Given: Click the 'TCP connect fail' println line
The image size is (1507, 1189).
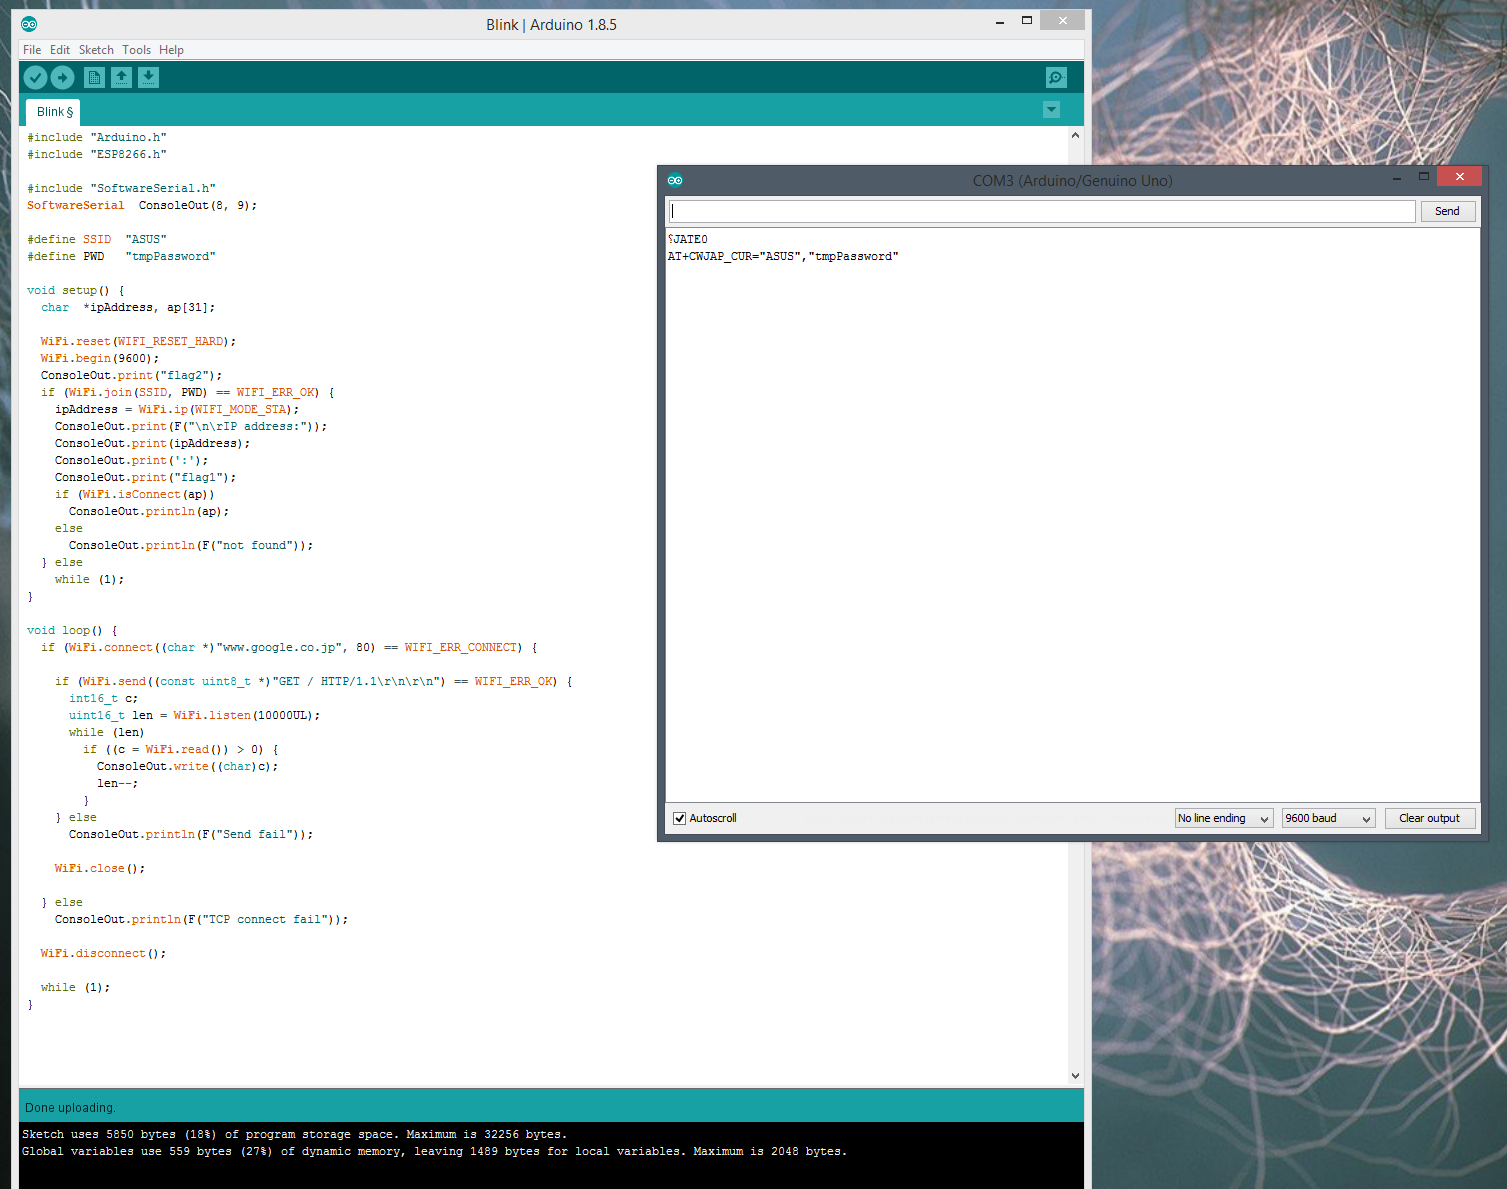Looking at the screenshot, I should pyautogui.click(x=202, y=919).
